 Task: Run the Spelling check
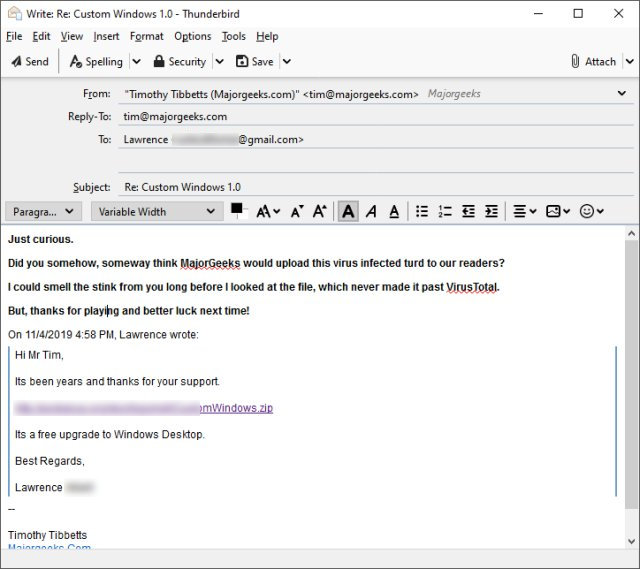click(x=96, y=62)
